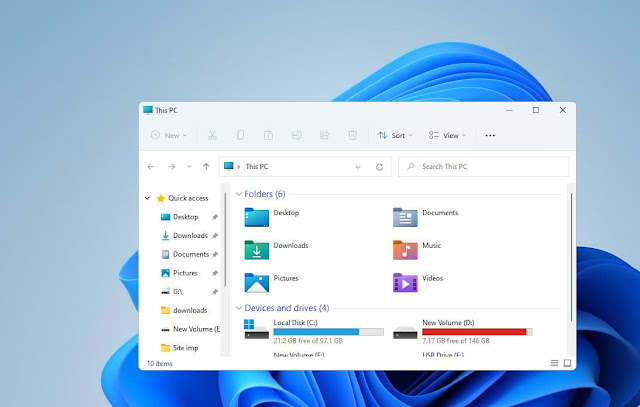The width and height of the screenshot is (640, 407).
Task: Maximize the This PC window
Action: [536, 110]
